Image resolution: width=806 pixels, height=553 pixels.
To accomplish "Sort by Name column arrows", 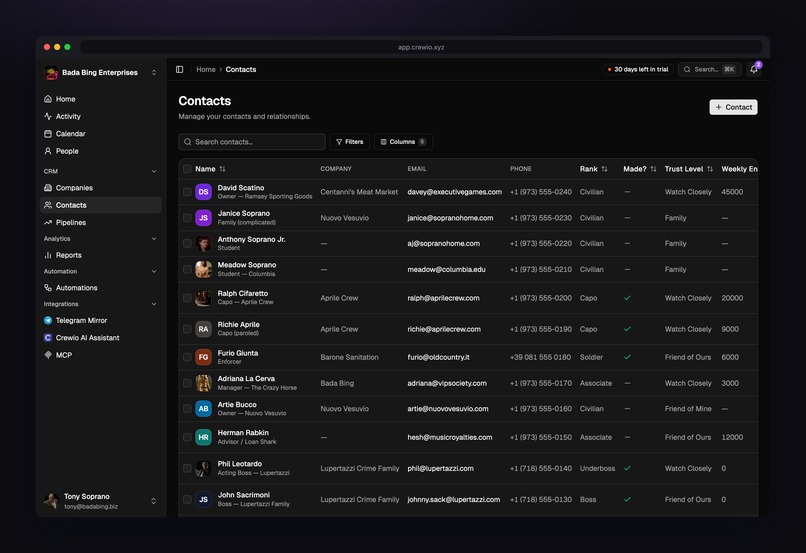I will pyautogui.click(x=222, y=169).
